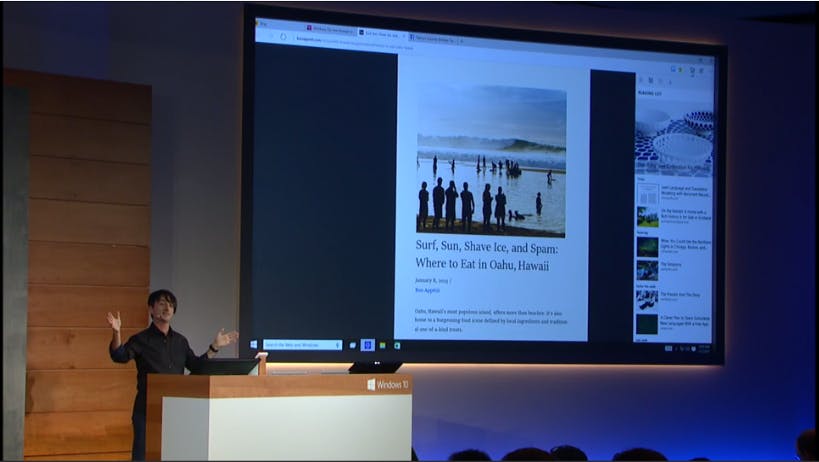The width and height of the screenshot is (819, 462).
Task: Click the blue reading view icon in the browser toolbar
Action: pyautogui.click(x=673, y=68)
